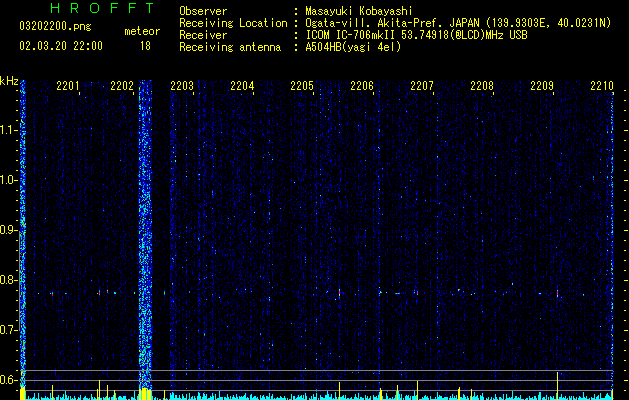This screenshot has height=400, width=629.
Task: Click the date stamp 02.03.20 22:00
Action: tap(61, 46)
